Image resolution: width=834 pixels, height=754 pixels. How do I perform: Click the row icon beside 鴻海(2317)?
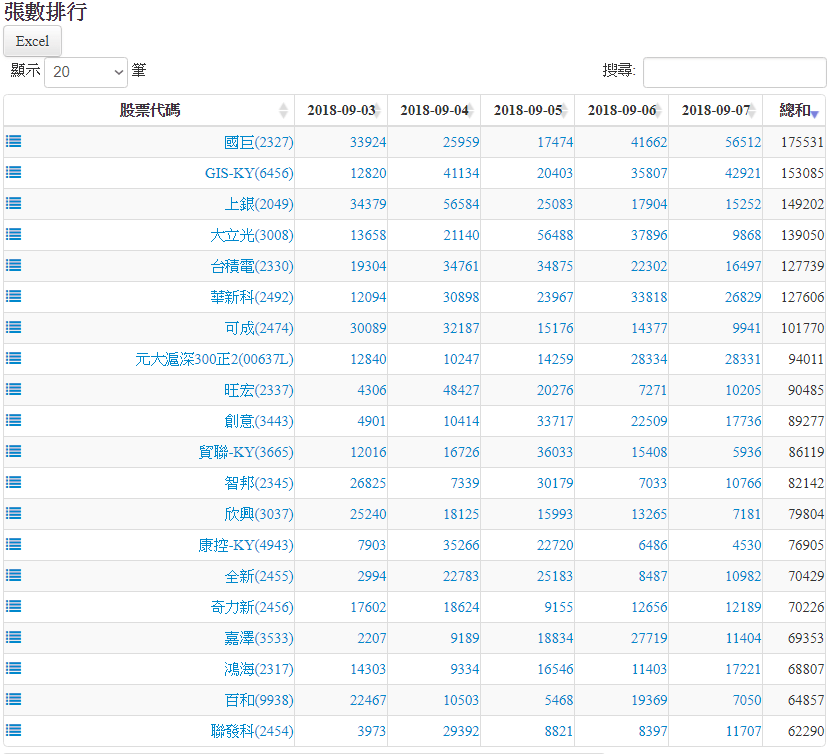13,668
